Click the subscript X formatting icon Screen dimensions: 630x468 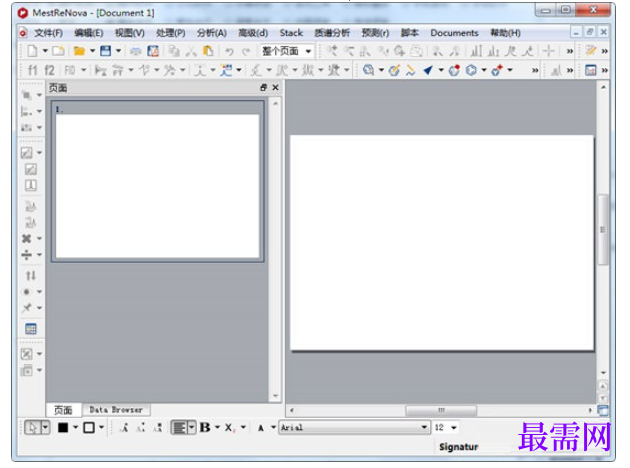coord(229,428)
